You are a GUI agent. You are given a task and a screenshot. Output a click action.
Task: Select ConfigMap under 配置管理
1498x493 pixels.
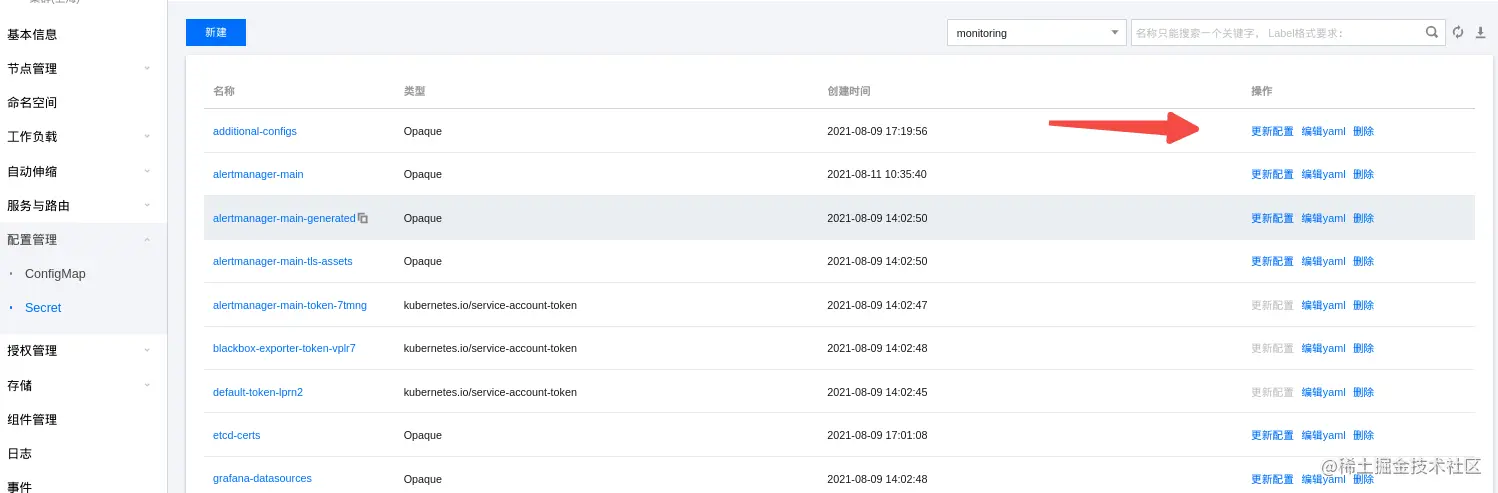point(55,274)
